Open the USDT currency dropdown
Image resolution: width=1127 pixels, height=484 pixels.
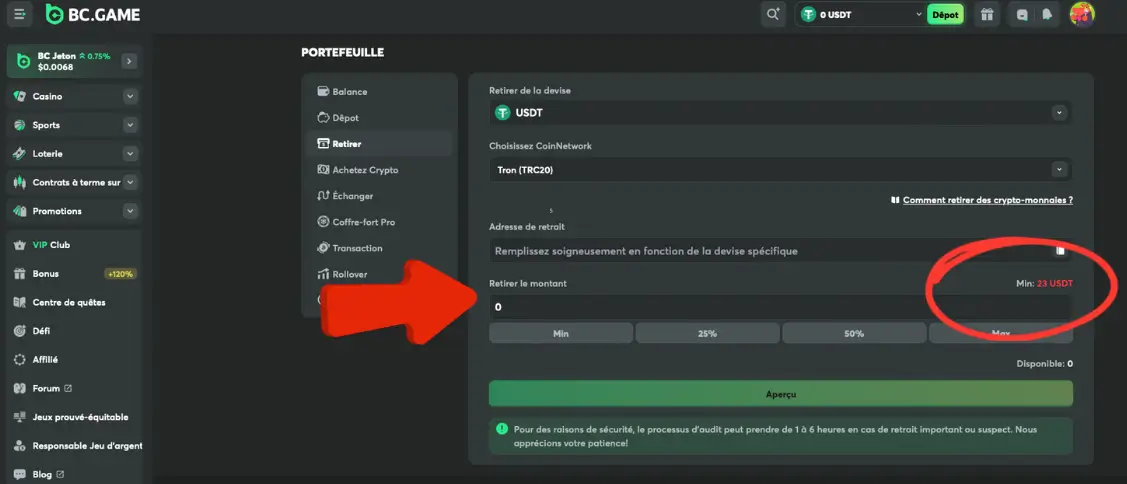tap(781, 113)
